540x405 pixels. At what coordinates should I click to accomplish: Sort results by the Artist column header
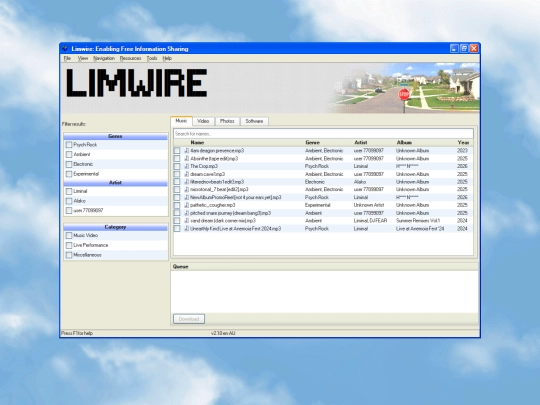pos(361,142)
